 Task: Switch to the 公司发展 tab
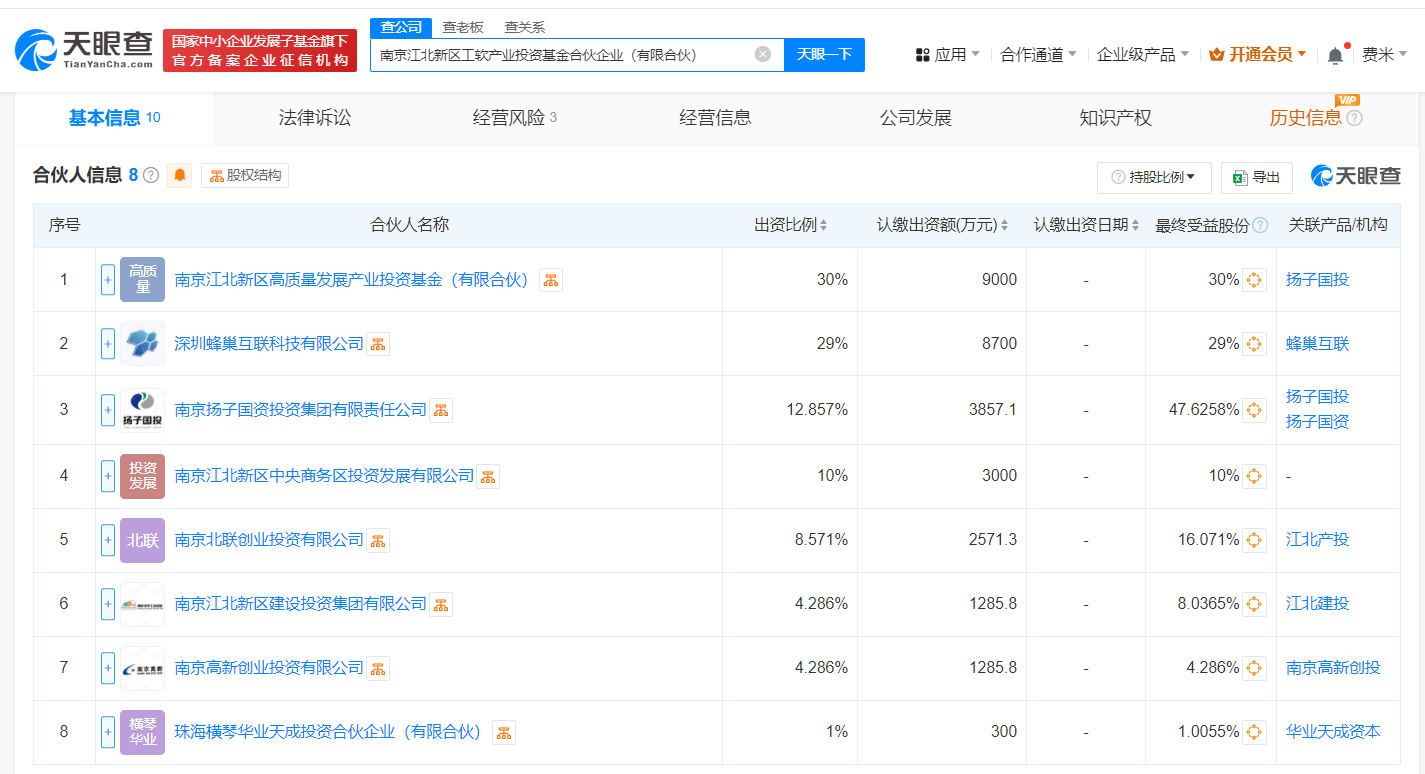point(915,118)
